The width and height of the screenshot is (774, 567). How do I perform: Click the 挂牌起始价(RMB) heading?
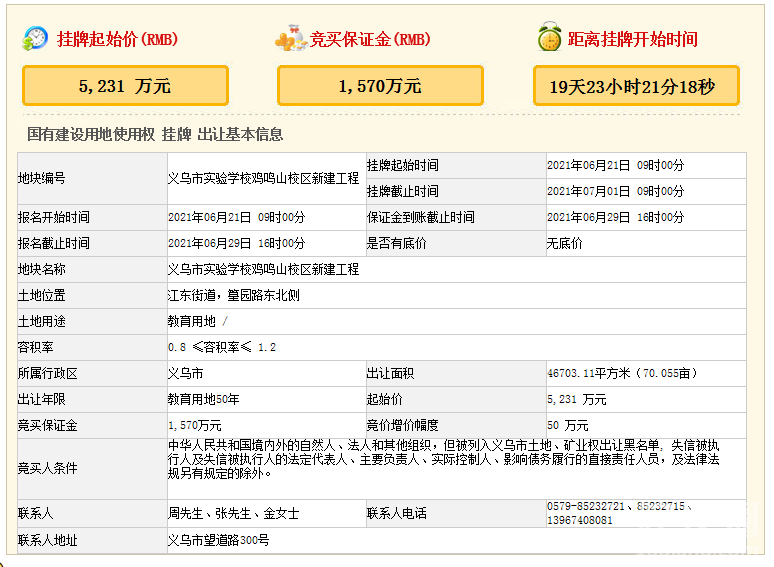click(x=117, y=40)
